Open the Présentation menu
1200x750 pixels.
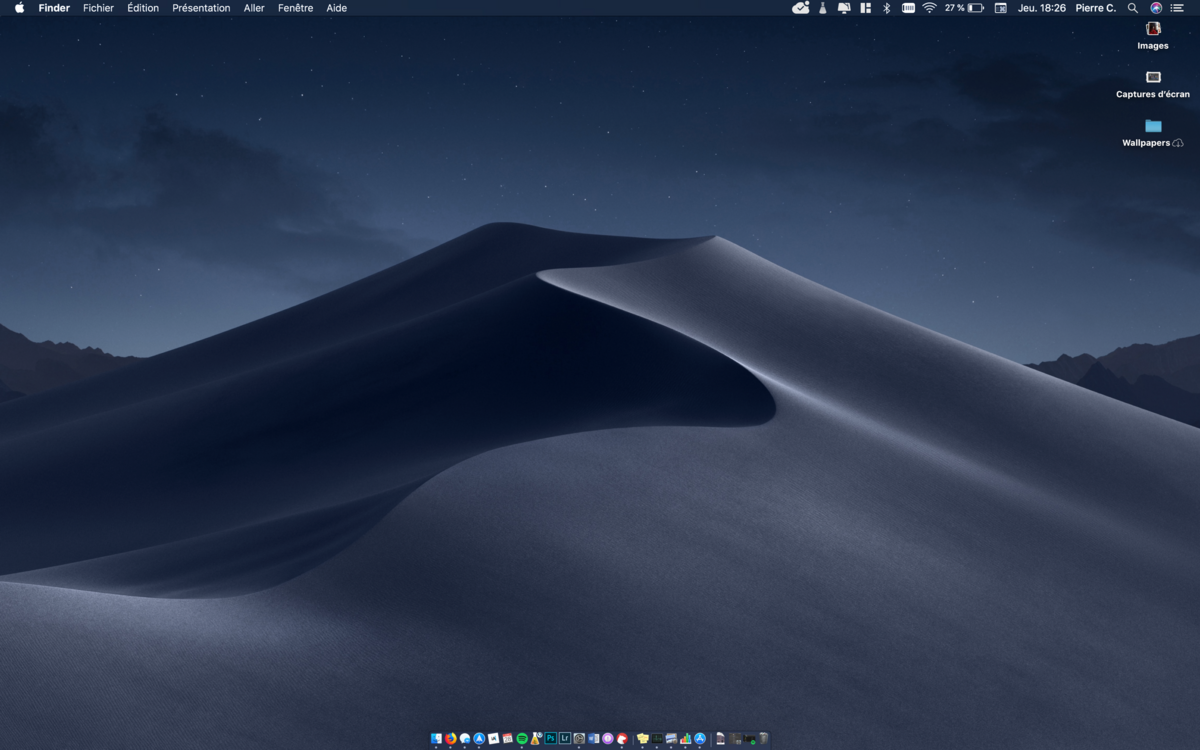[201, 8]
